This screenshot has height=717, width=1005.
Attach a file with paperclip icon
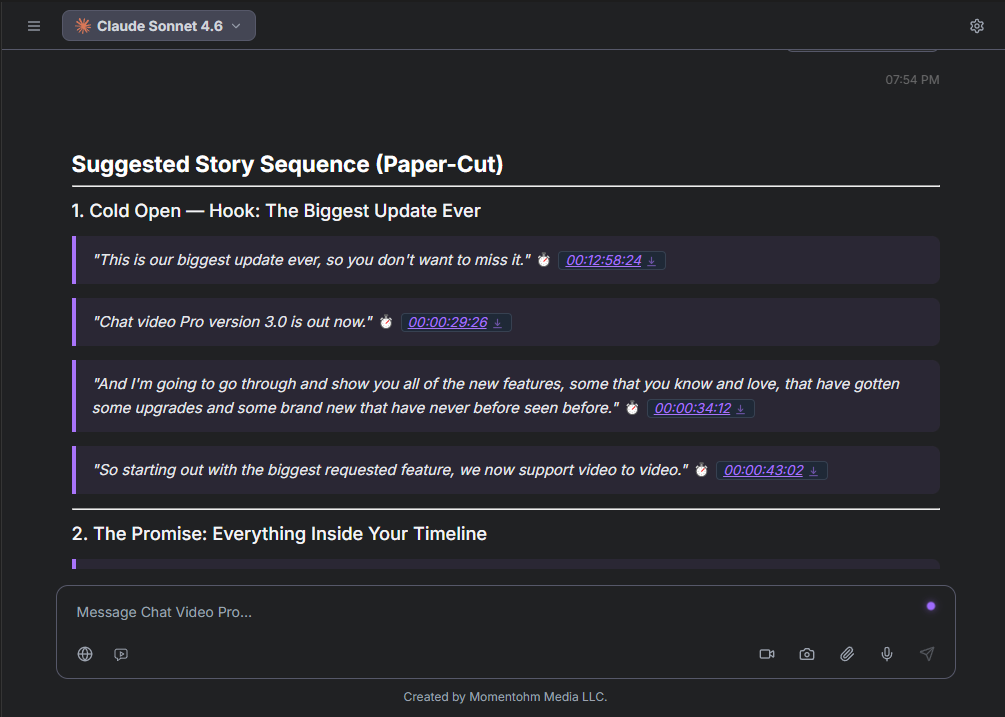(847, 654)
